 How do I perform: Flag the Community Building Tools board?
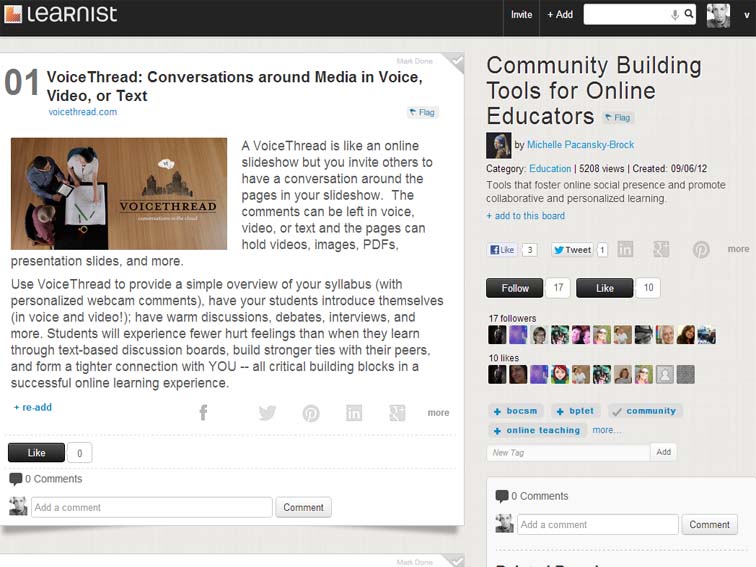coord(618,118)
